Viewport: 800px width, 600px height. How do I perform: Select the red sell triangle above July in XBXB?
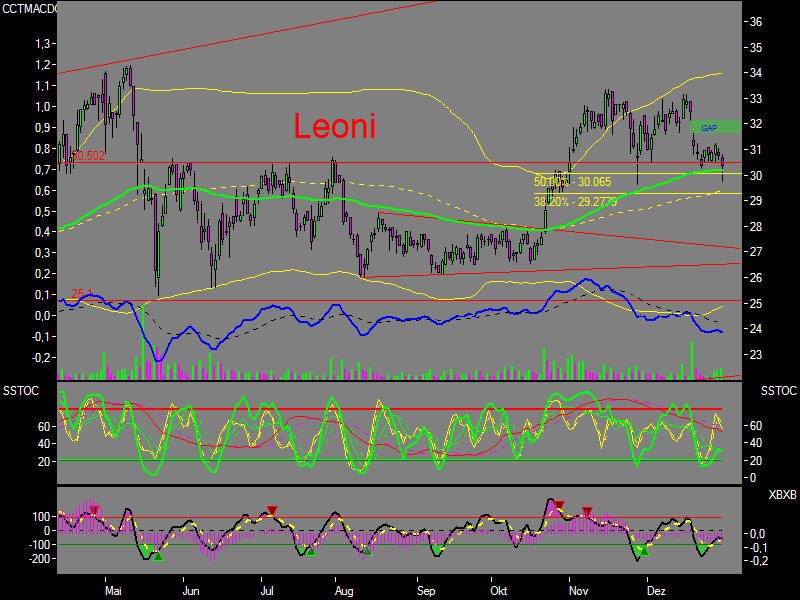273,508
